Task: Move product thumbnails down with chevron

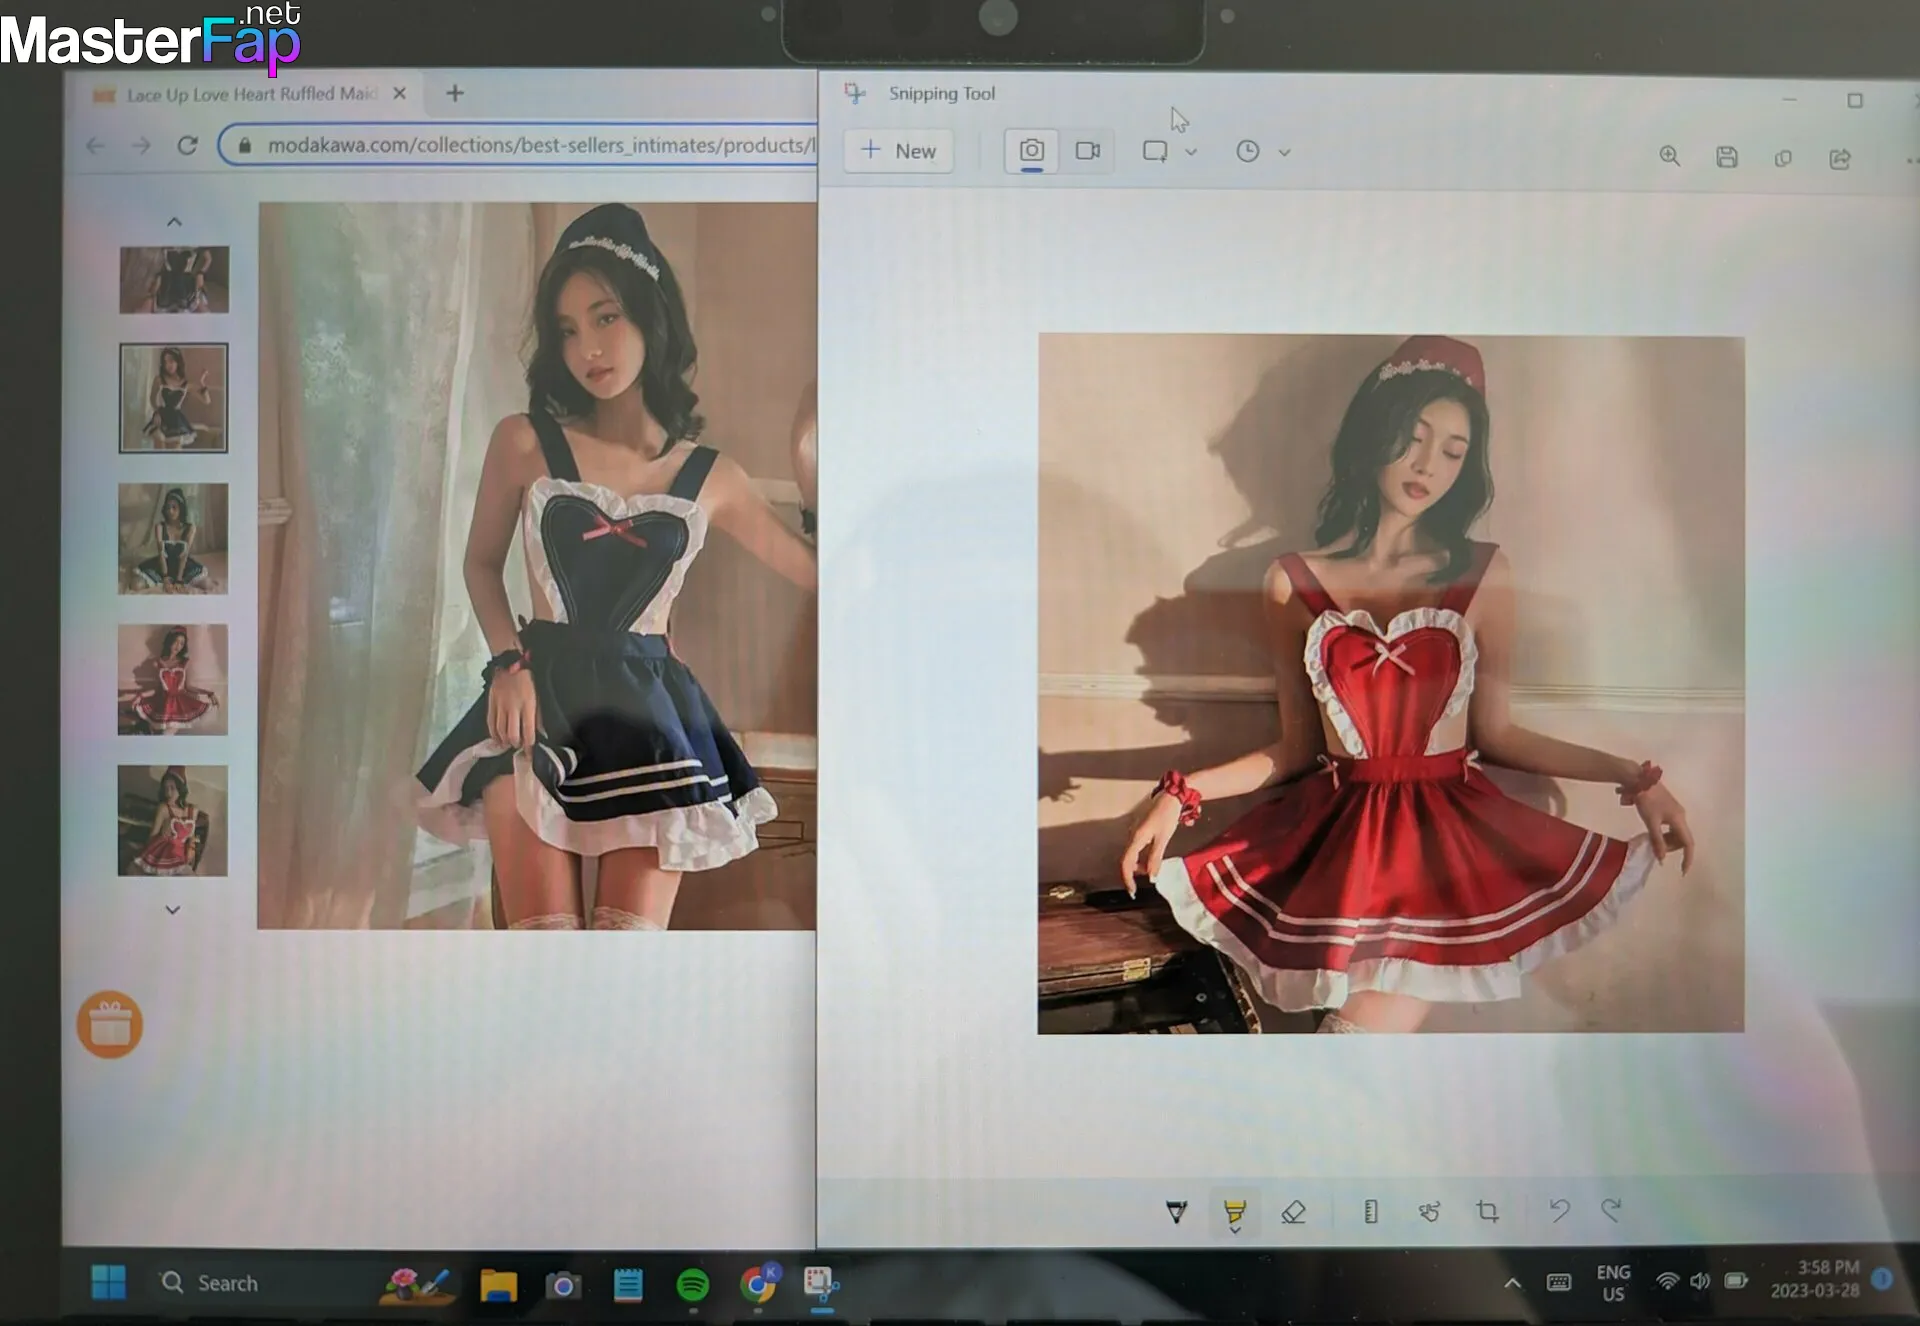Action: (x=173, y=909)
